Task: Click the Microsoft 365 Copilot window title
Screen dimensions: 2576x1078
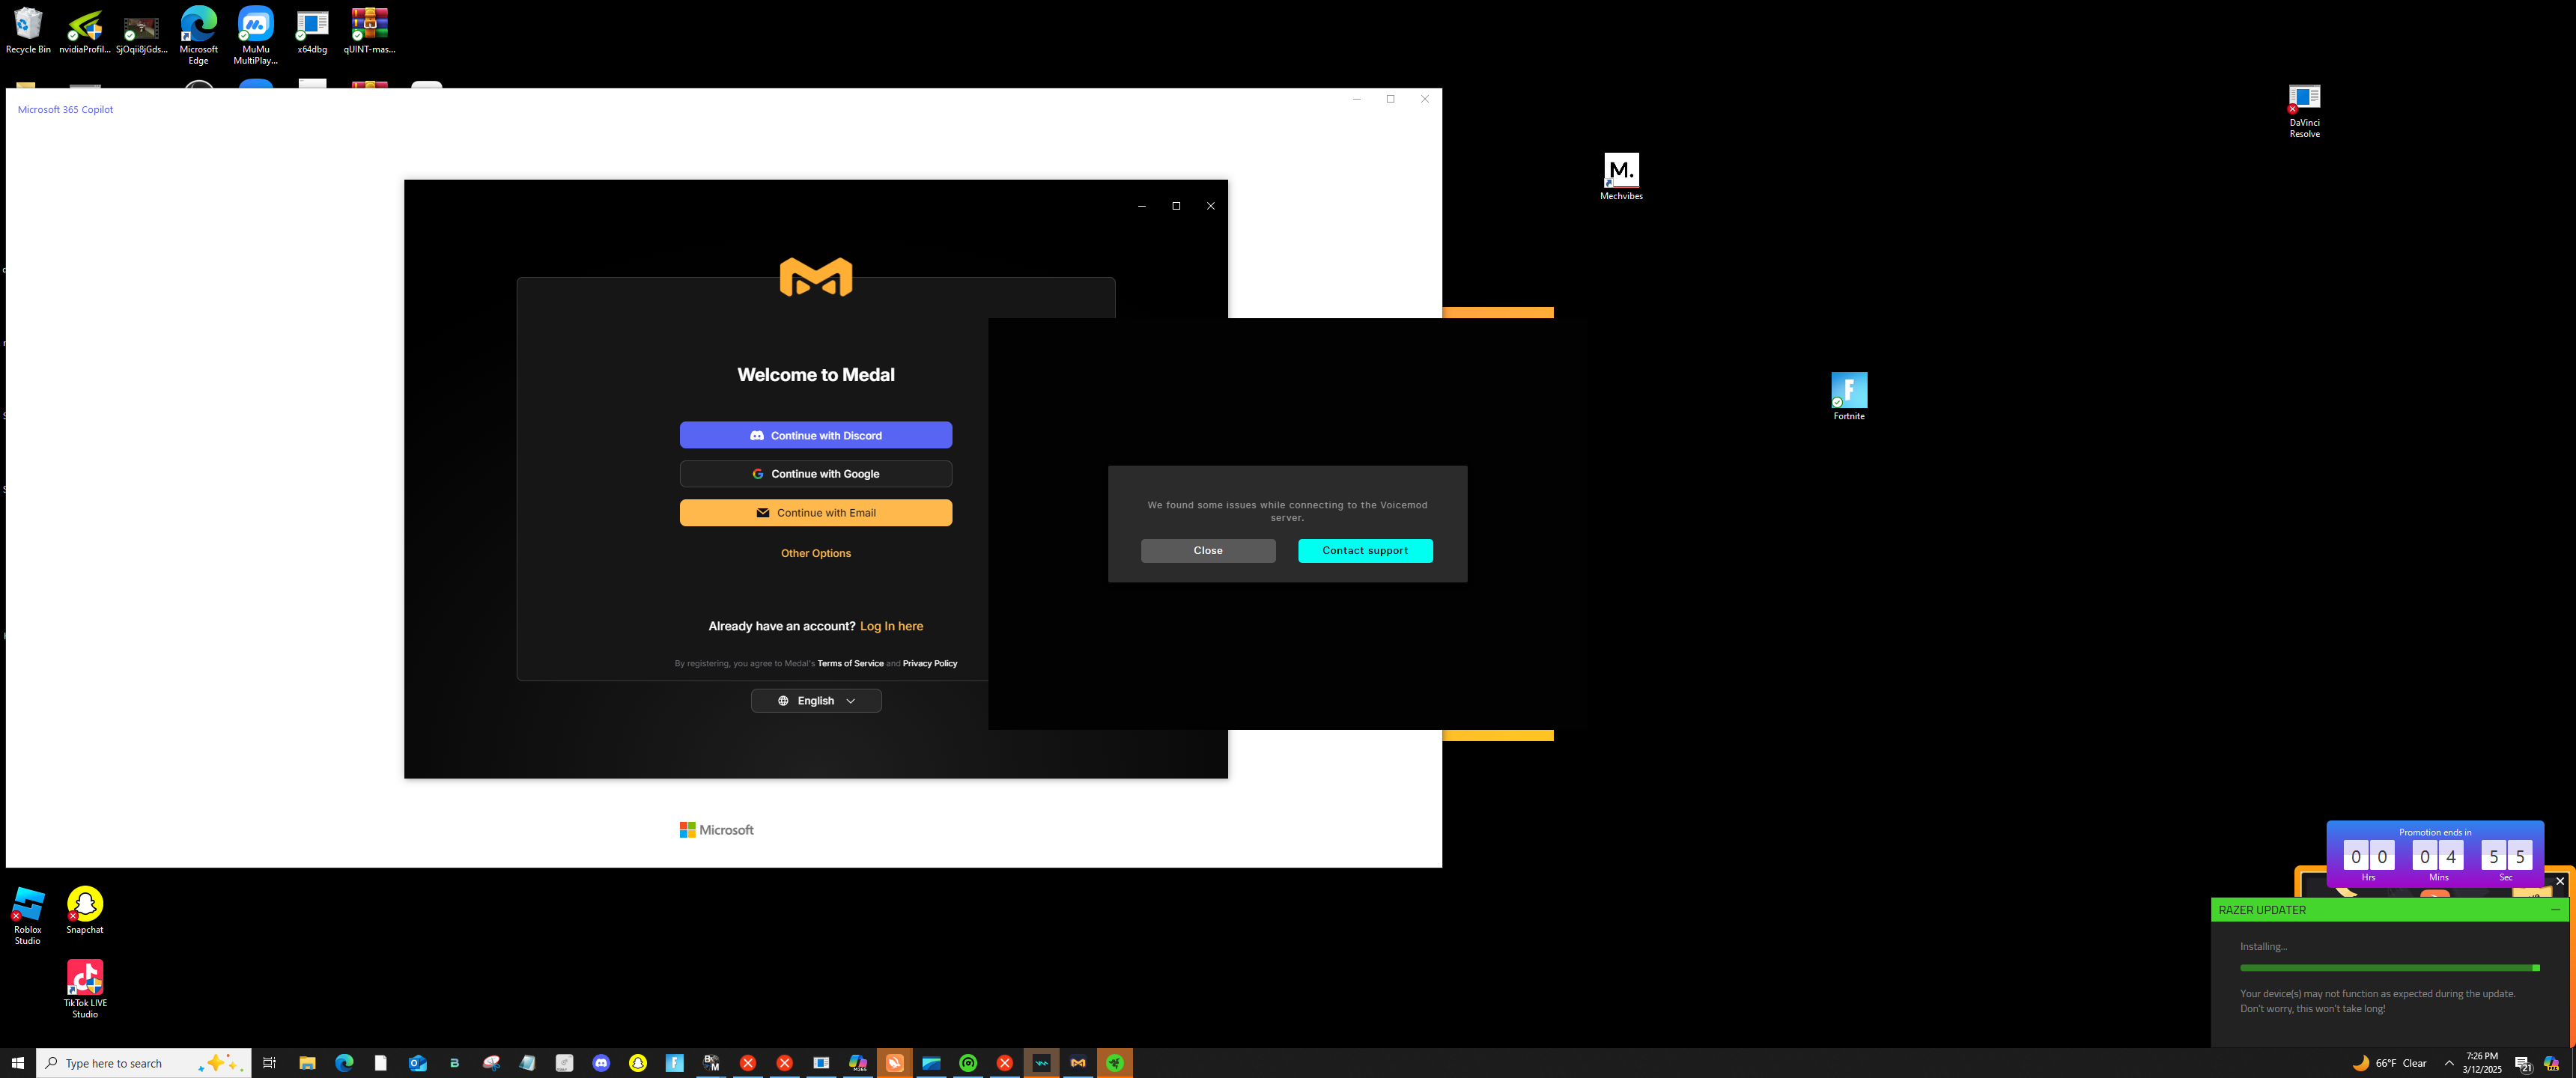Action: 65,110
